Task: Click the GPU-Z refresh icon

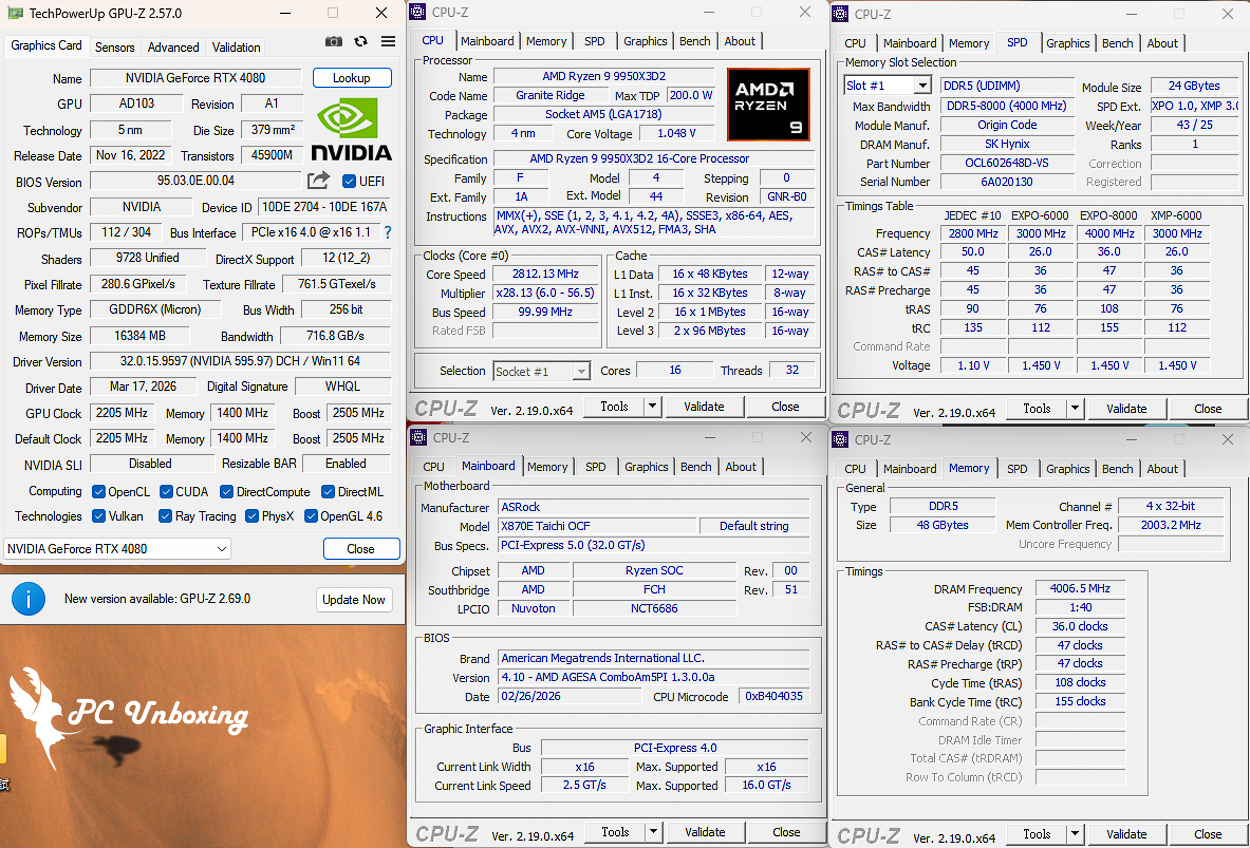Action: 361,42
